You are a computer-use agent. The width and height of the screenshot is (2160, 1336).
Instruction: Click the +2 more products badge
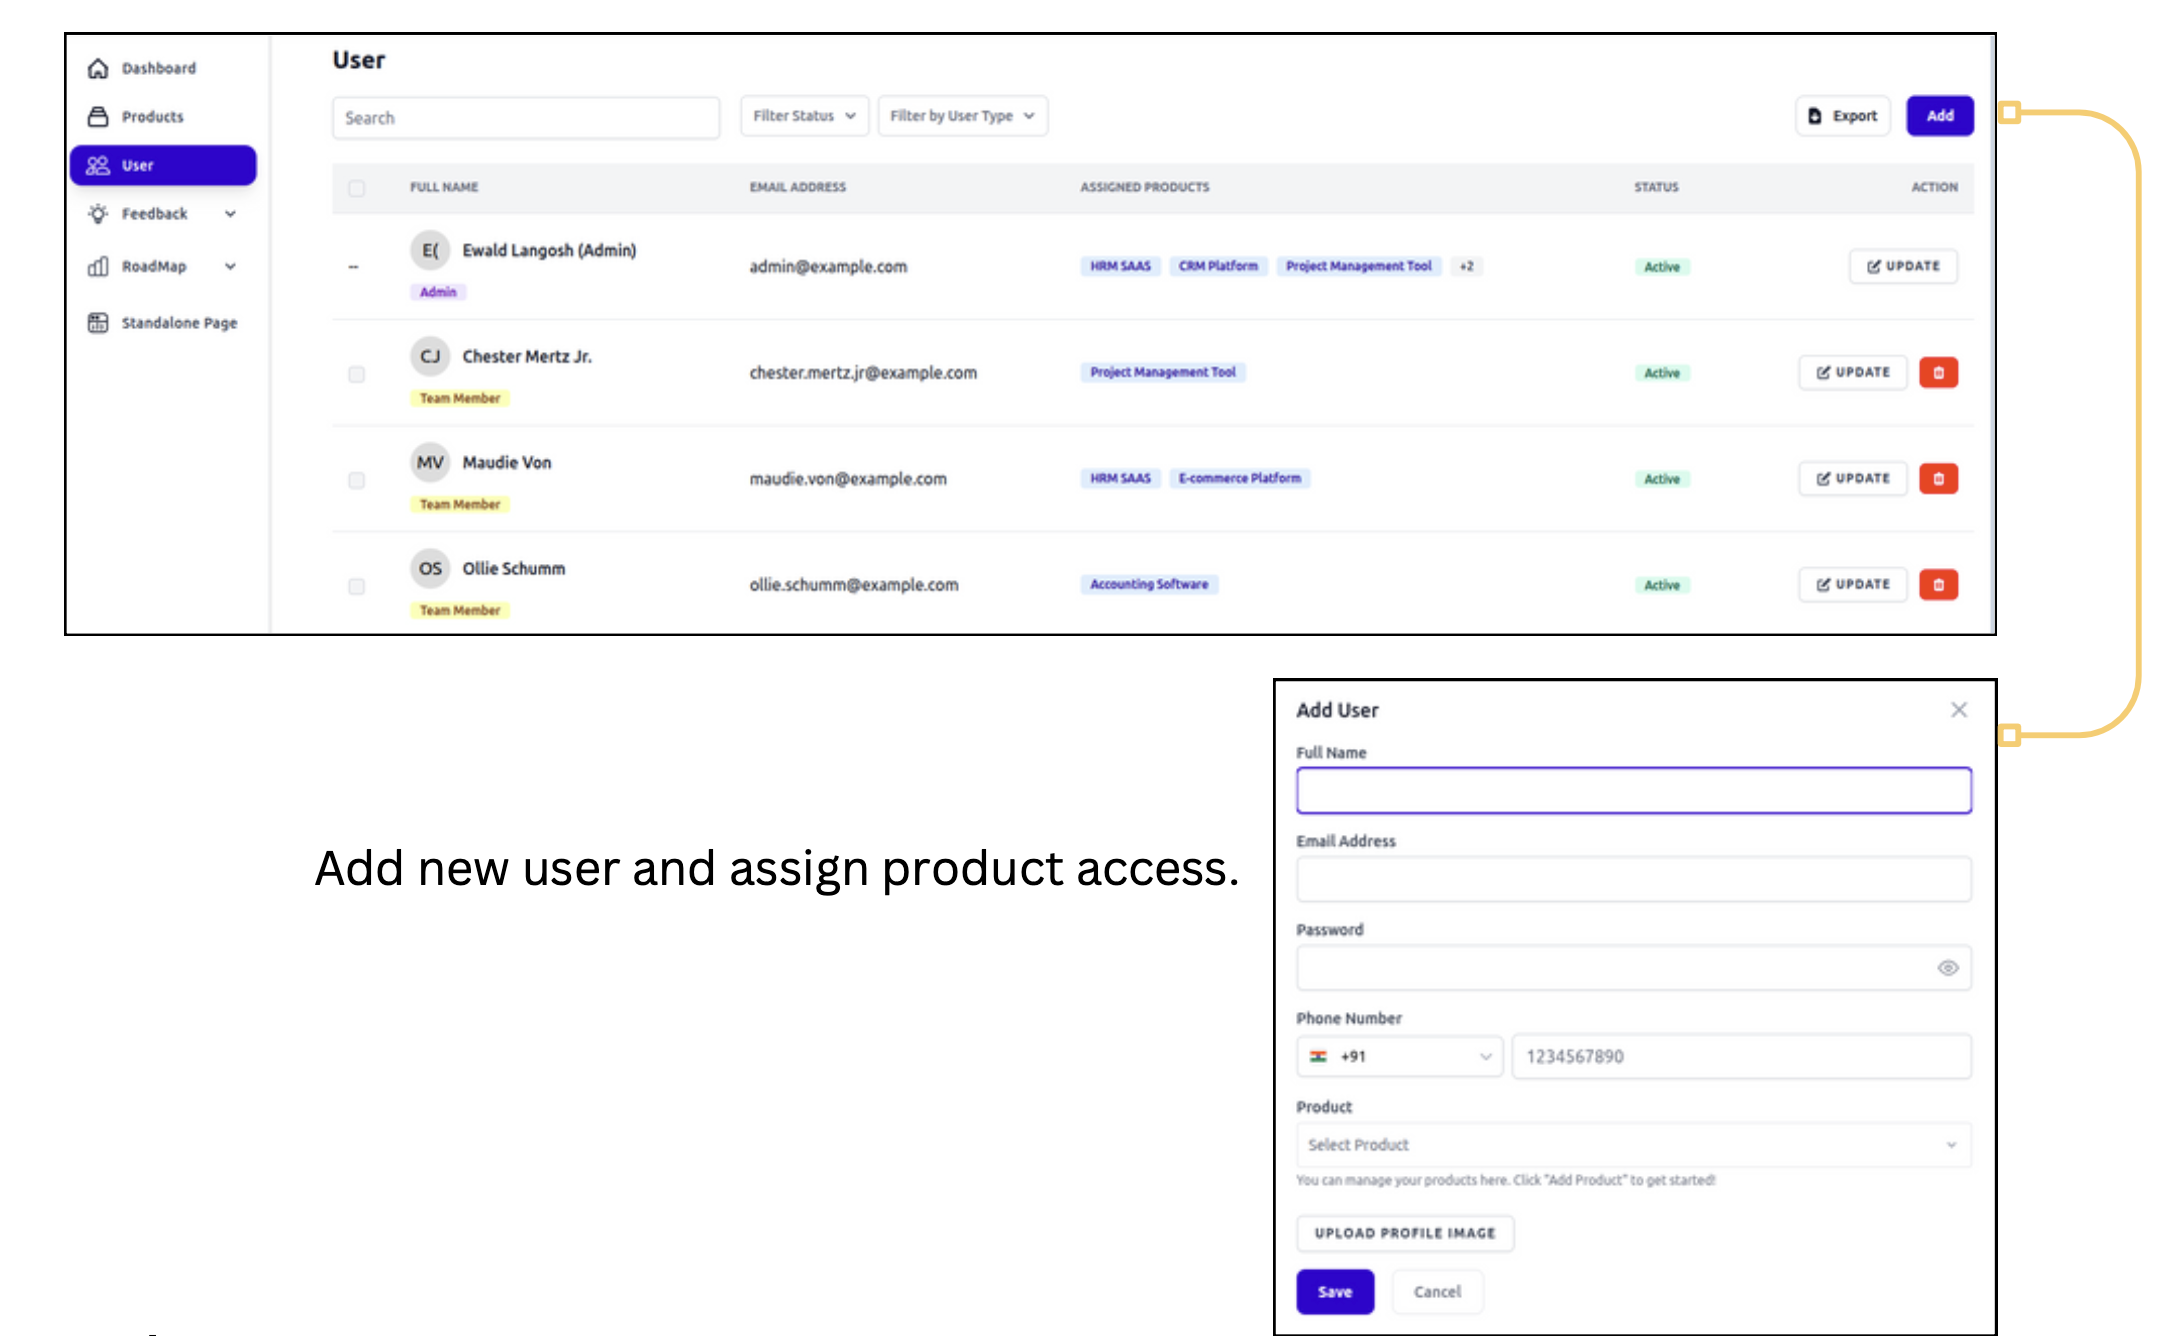(1466, 267)
